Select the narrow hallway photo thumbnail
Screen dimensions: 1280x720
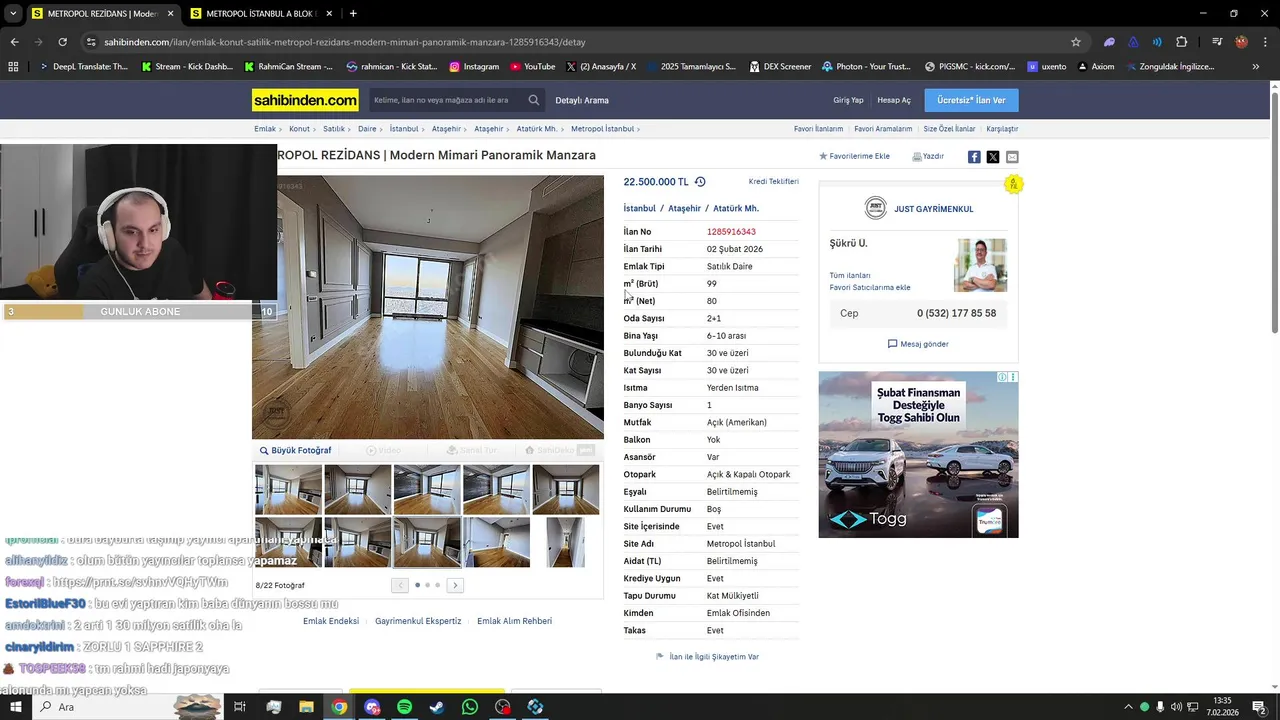click(x=565, y=542)
